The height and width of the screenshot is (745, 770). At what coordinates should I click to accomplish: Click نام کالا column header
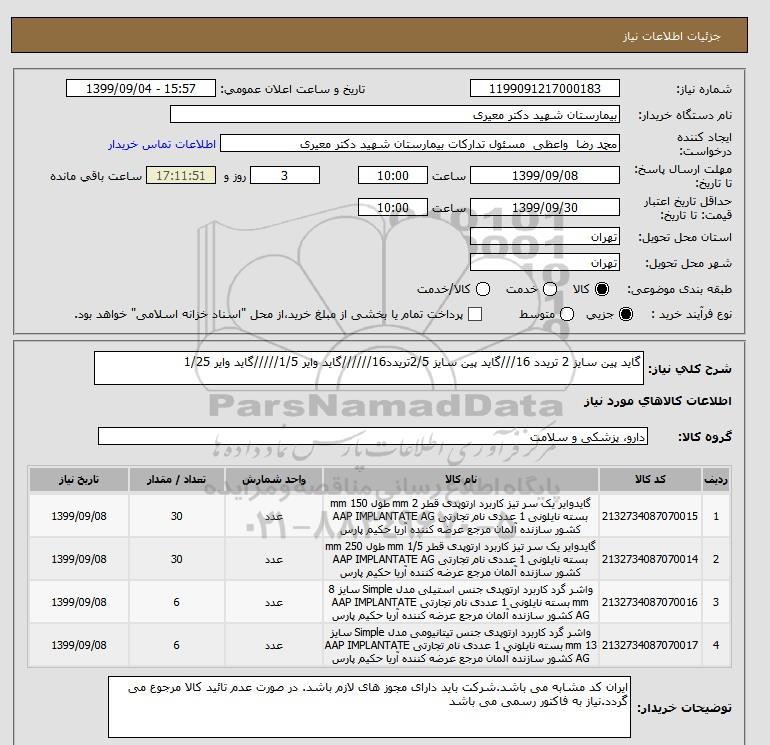pyautogui.click(x=461, y=479)
